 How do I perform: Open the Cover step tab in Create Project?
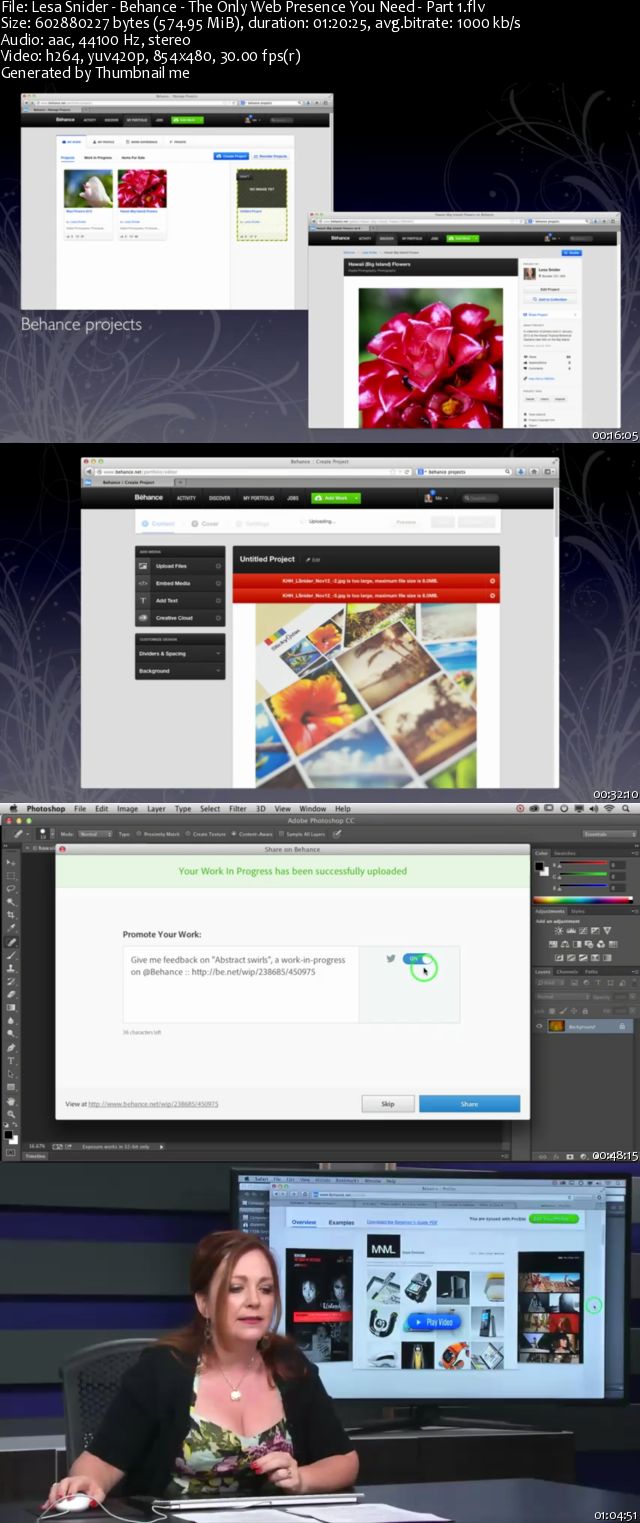(x=204, y=524)
